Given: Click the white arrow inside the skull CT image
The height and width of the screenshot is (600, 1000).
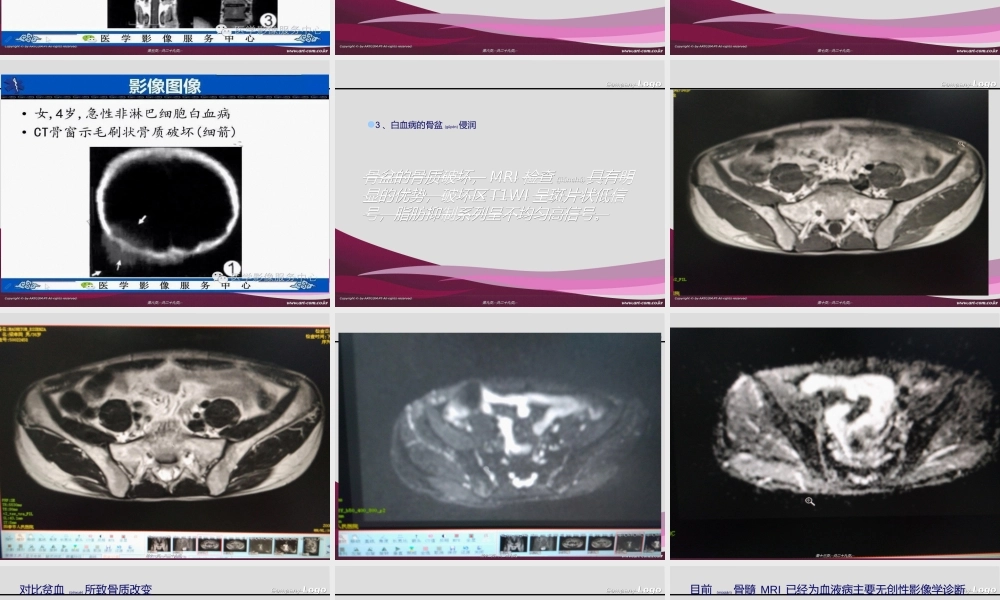Looking at the screenshot, I should pyautogui.click(x=144, y=217).
